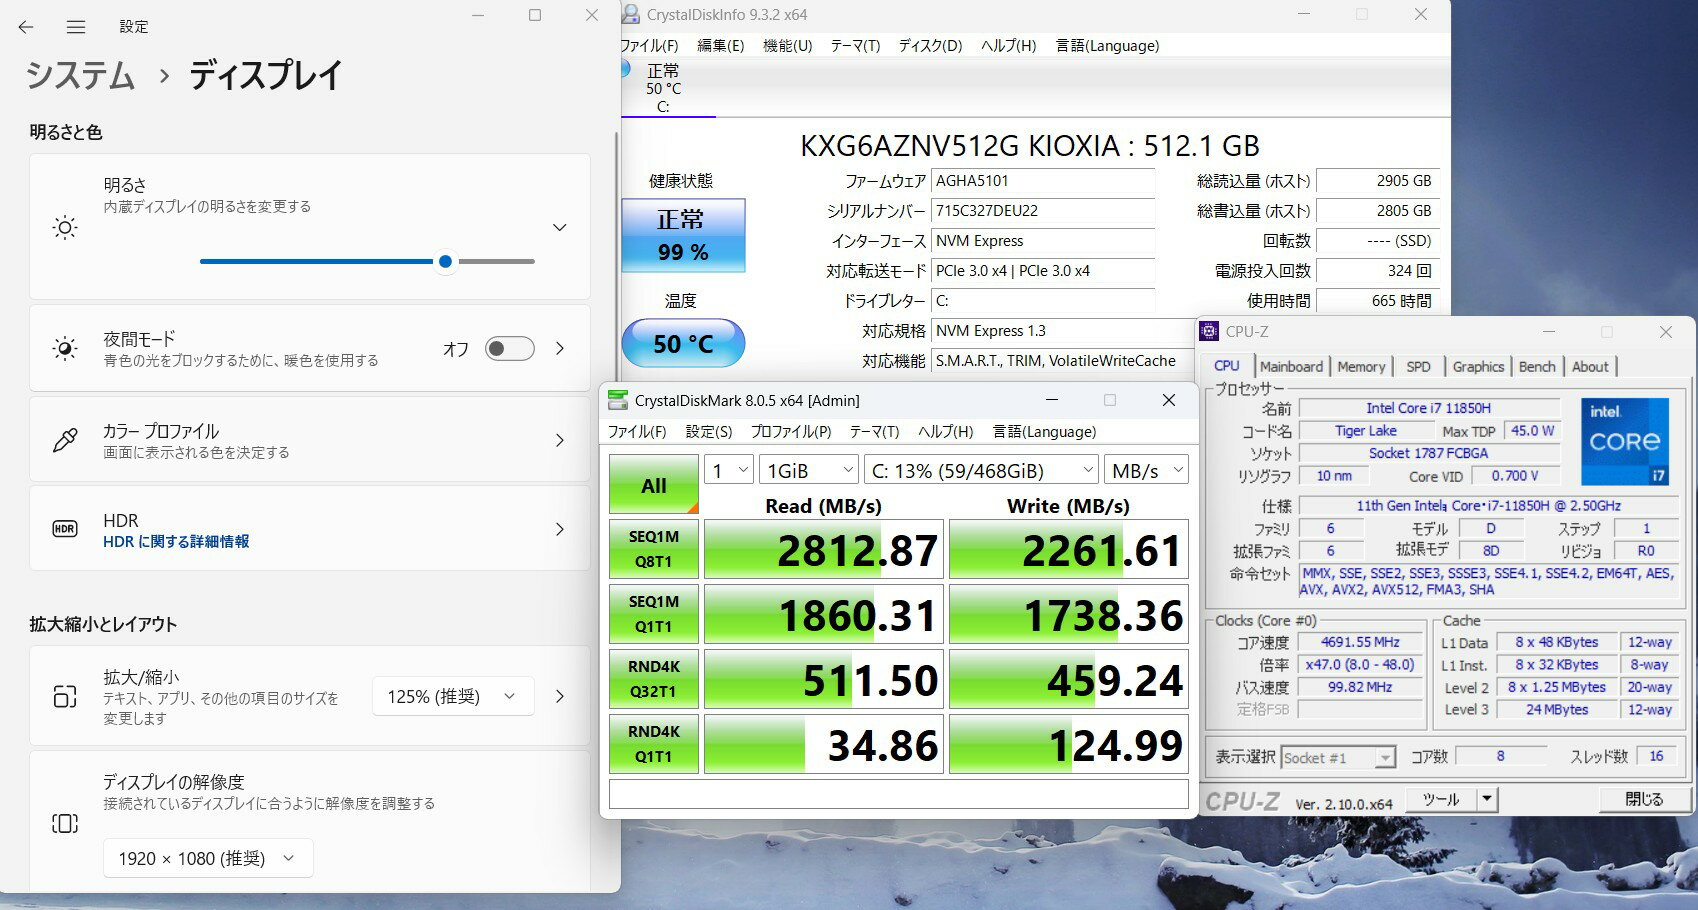Click the scale and layout icon
1698x910 pixels.
(65, 696)
